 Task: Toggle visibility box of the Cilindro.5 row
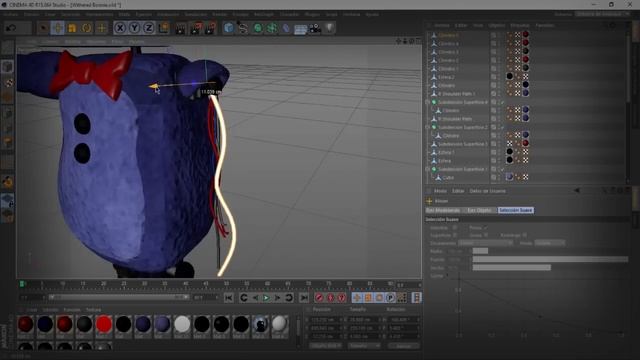tap(493, 35)
